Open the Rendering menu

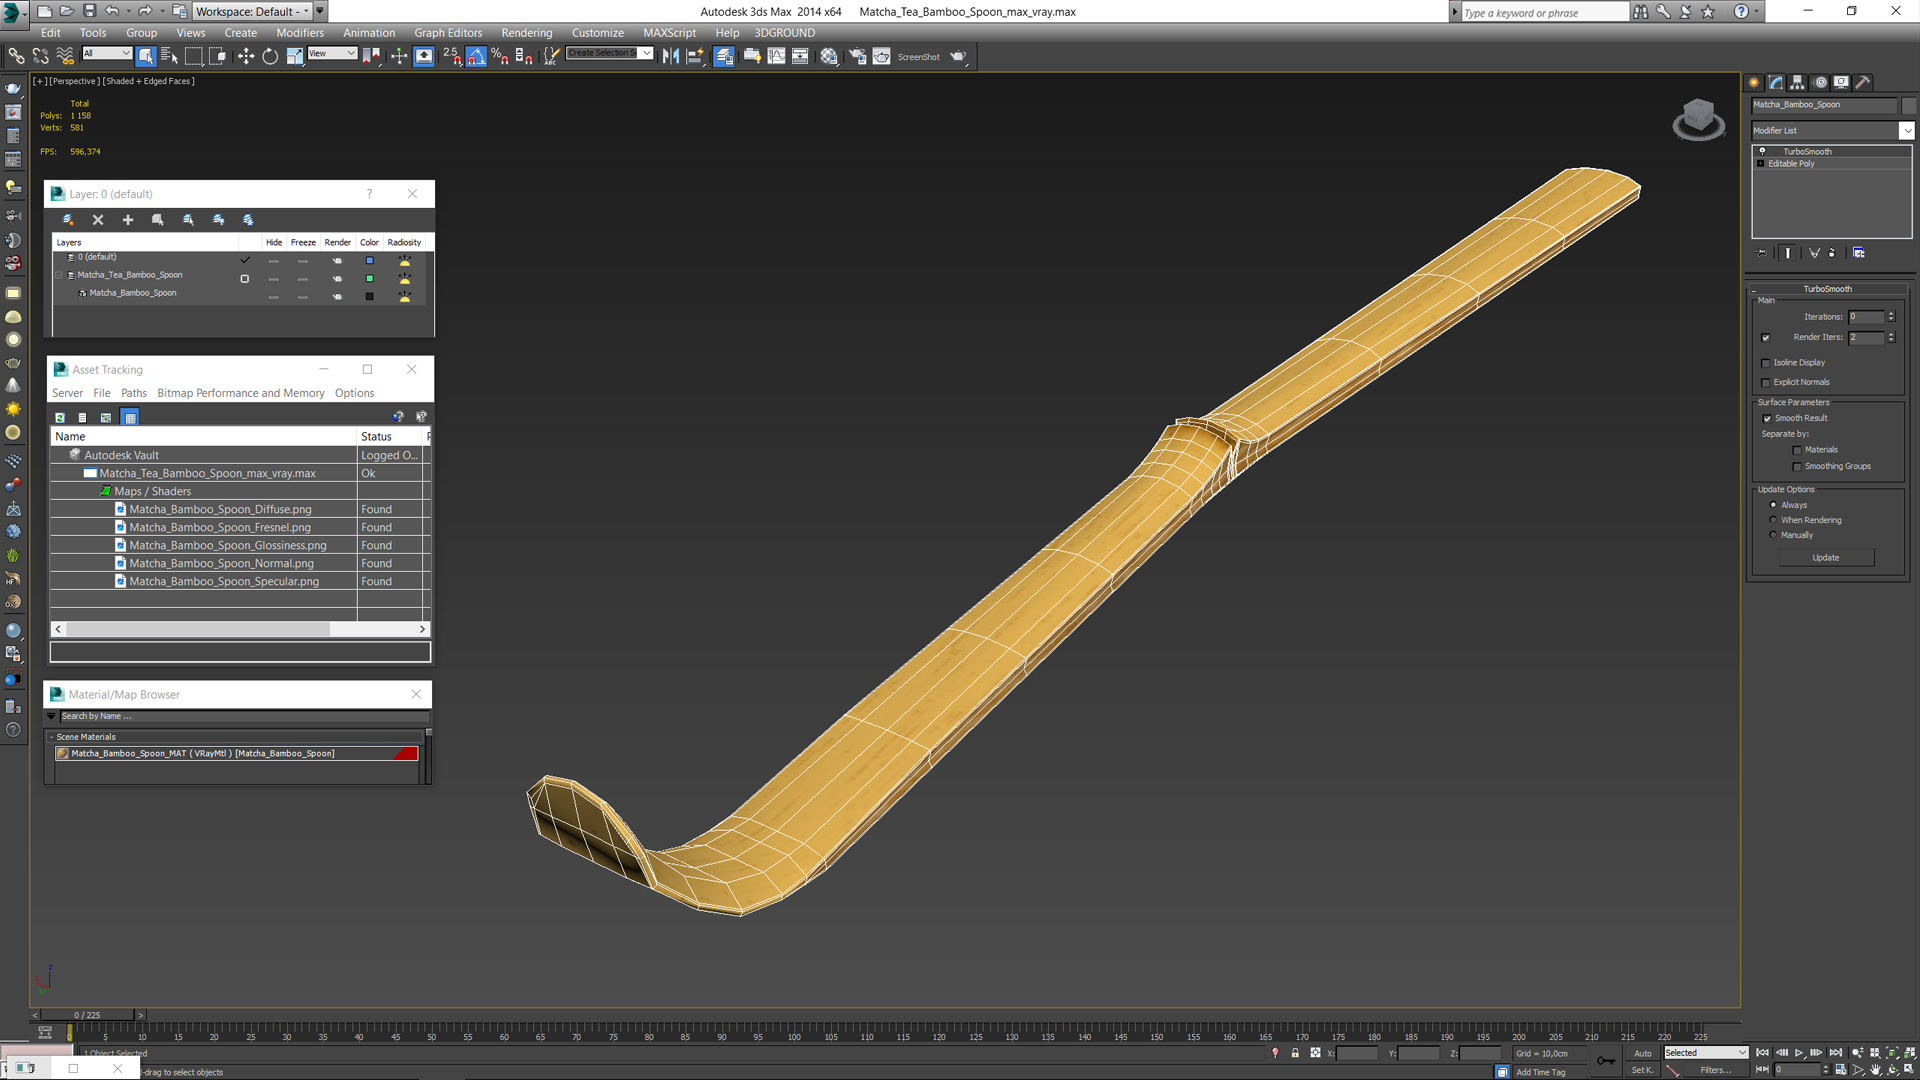tap(526, 33)
